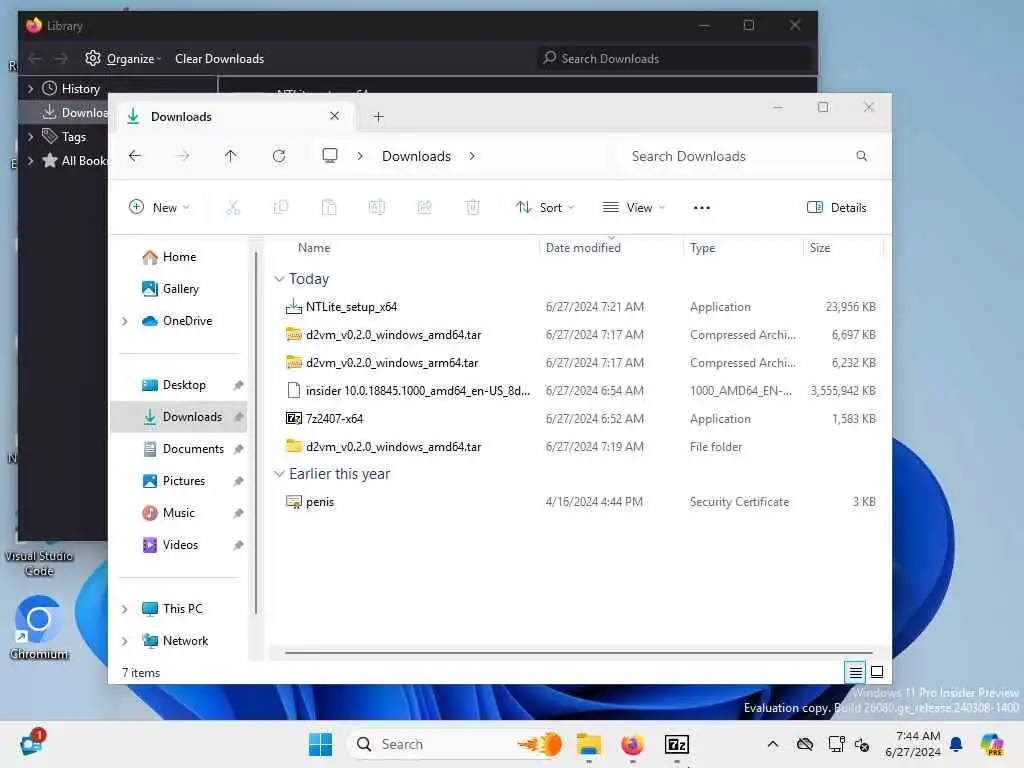Select Desktop in navigation pane
Image resolution: width=1024 pixels, height=768 pixels.
pyautogui.click(x=178, y=385)
